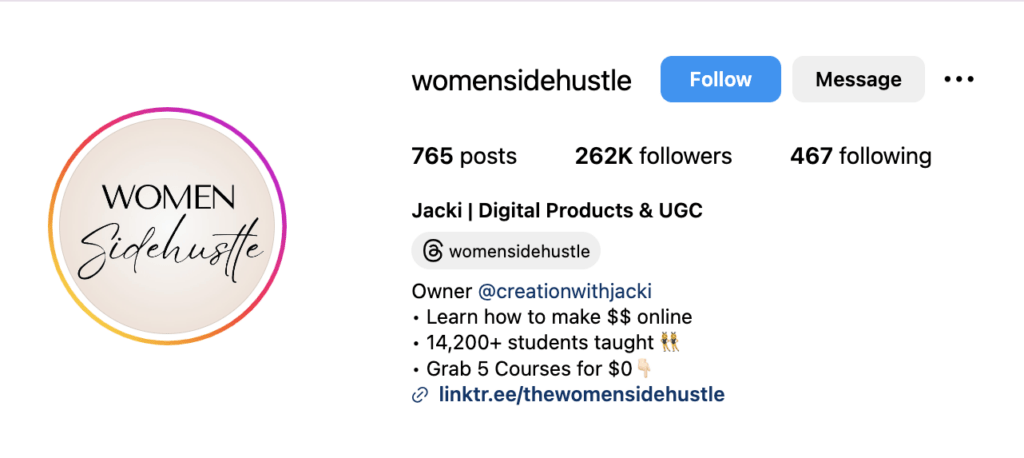Visit the @creationwithjacki mention

click(565, 291)
